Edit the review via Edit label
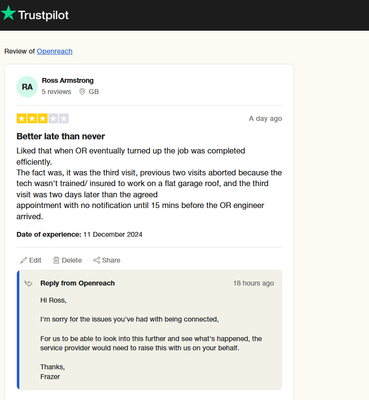The height and width of the screenshot is (400, 369). [x=35, y=260]
